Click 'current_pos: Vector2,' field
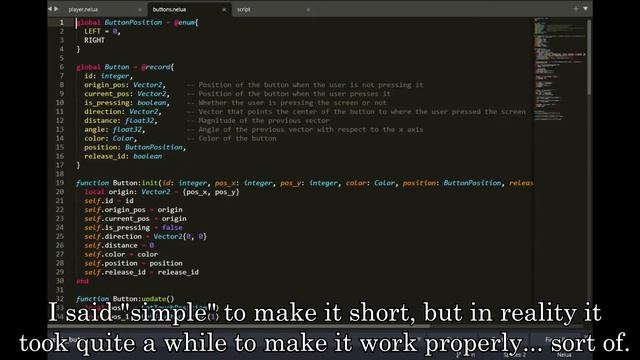The height and width of the screenshot is (360, 640). coord(127,94)
